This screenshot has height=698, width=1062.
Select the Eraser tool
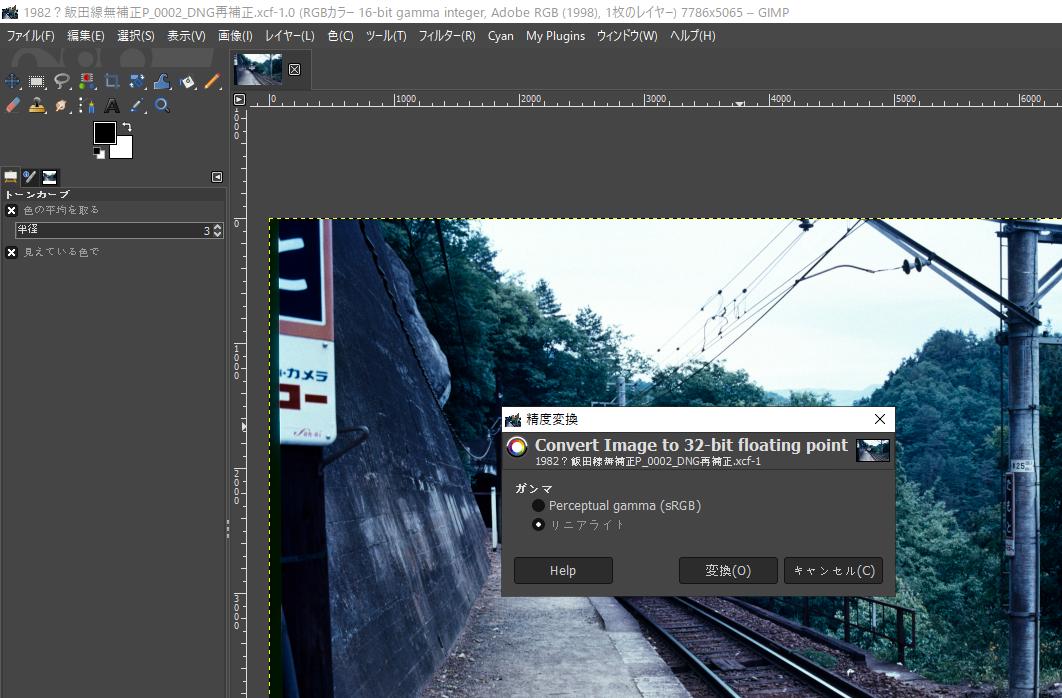(x=12, y=106)
